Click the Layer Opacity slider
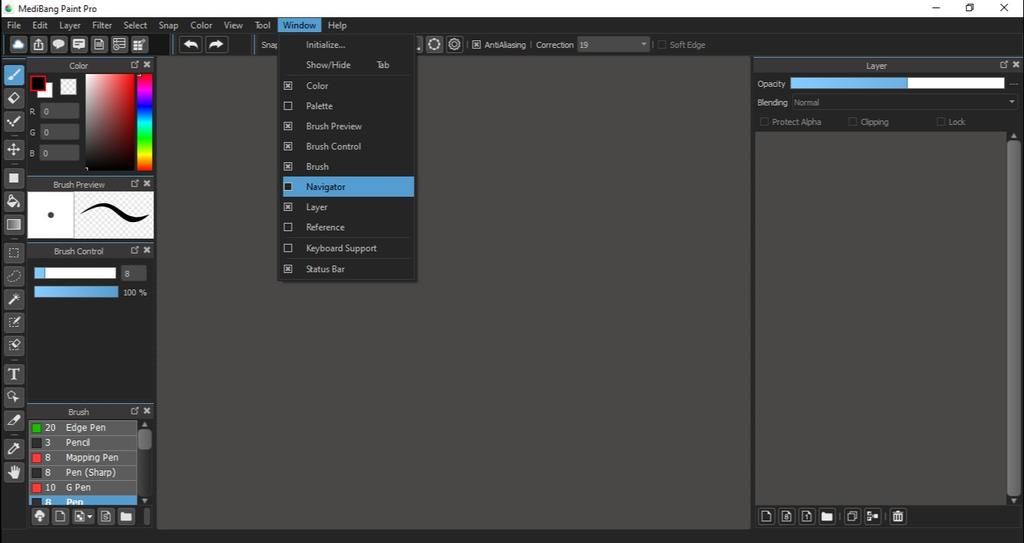 (x=897, y=83)
